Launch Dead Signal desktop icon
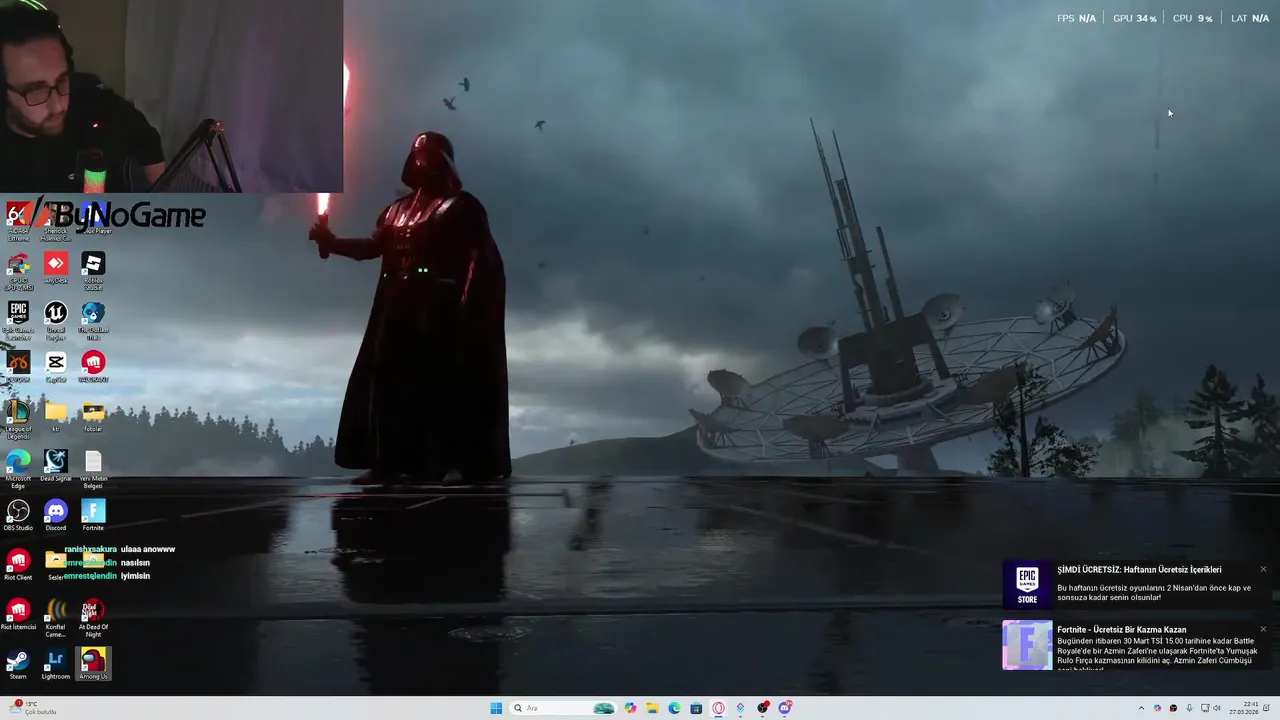 point(56,466)
